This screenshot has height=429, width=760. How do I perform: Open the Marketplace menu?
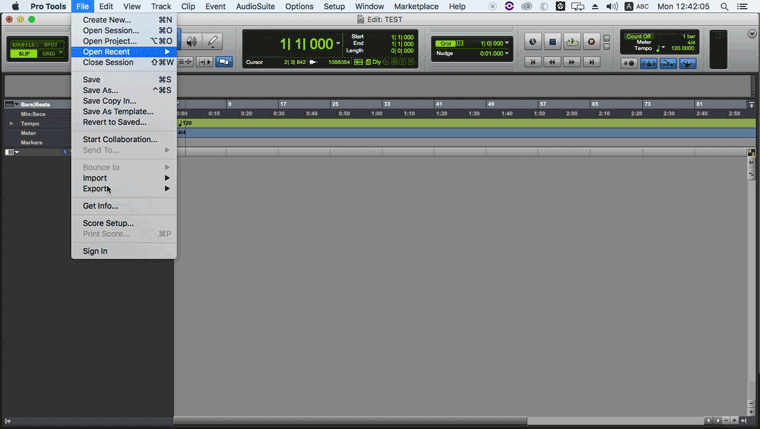pyautogui.click(x=416, y=6)
